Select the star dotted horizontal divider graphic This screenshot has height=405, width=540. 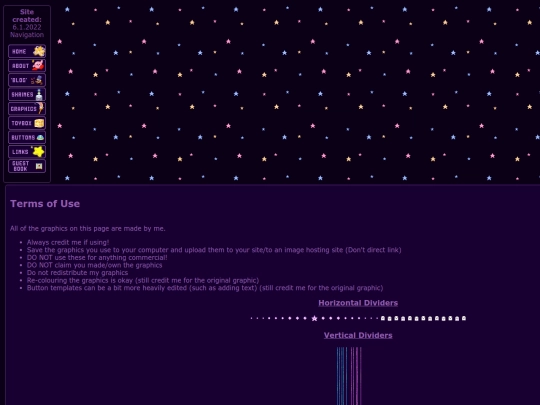pyautogui.click(x=314, y=319)
